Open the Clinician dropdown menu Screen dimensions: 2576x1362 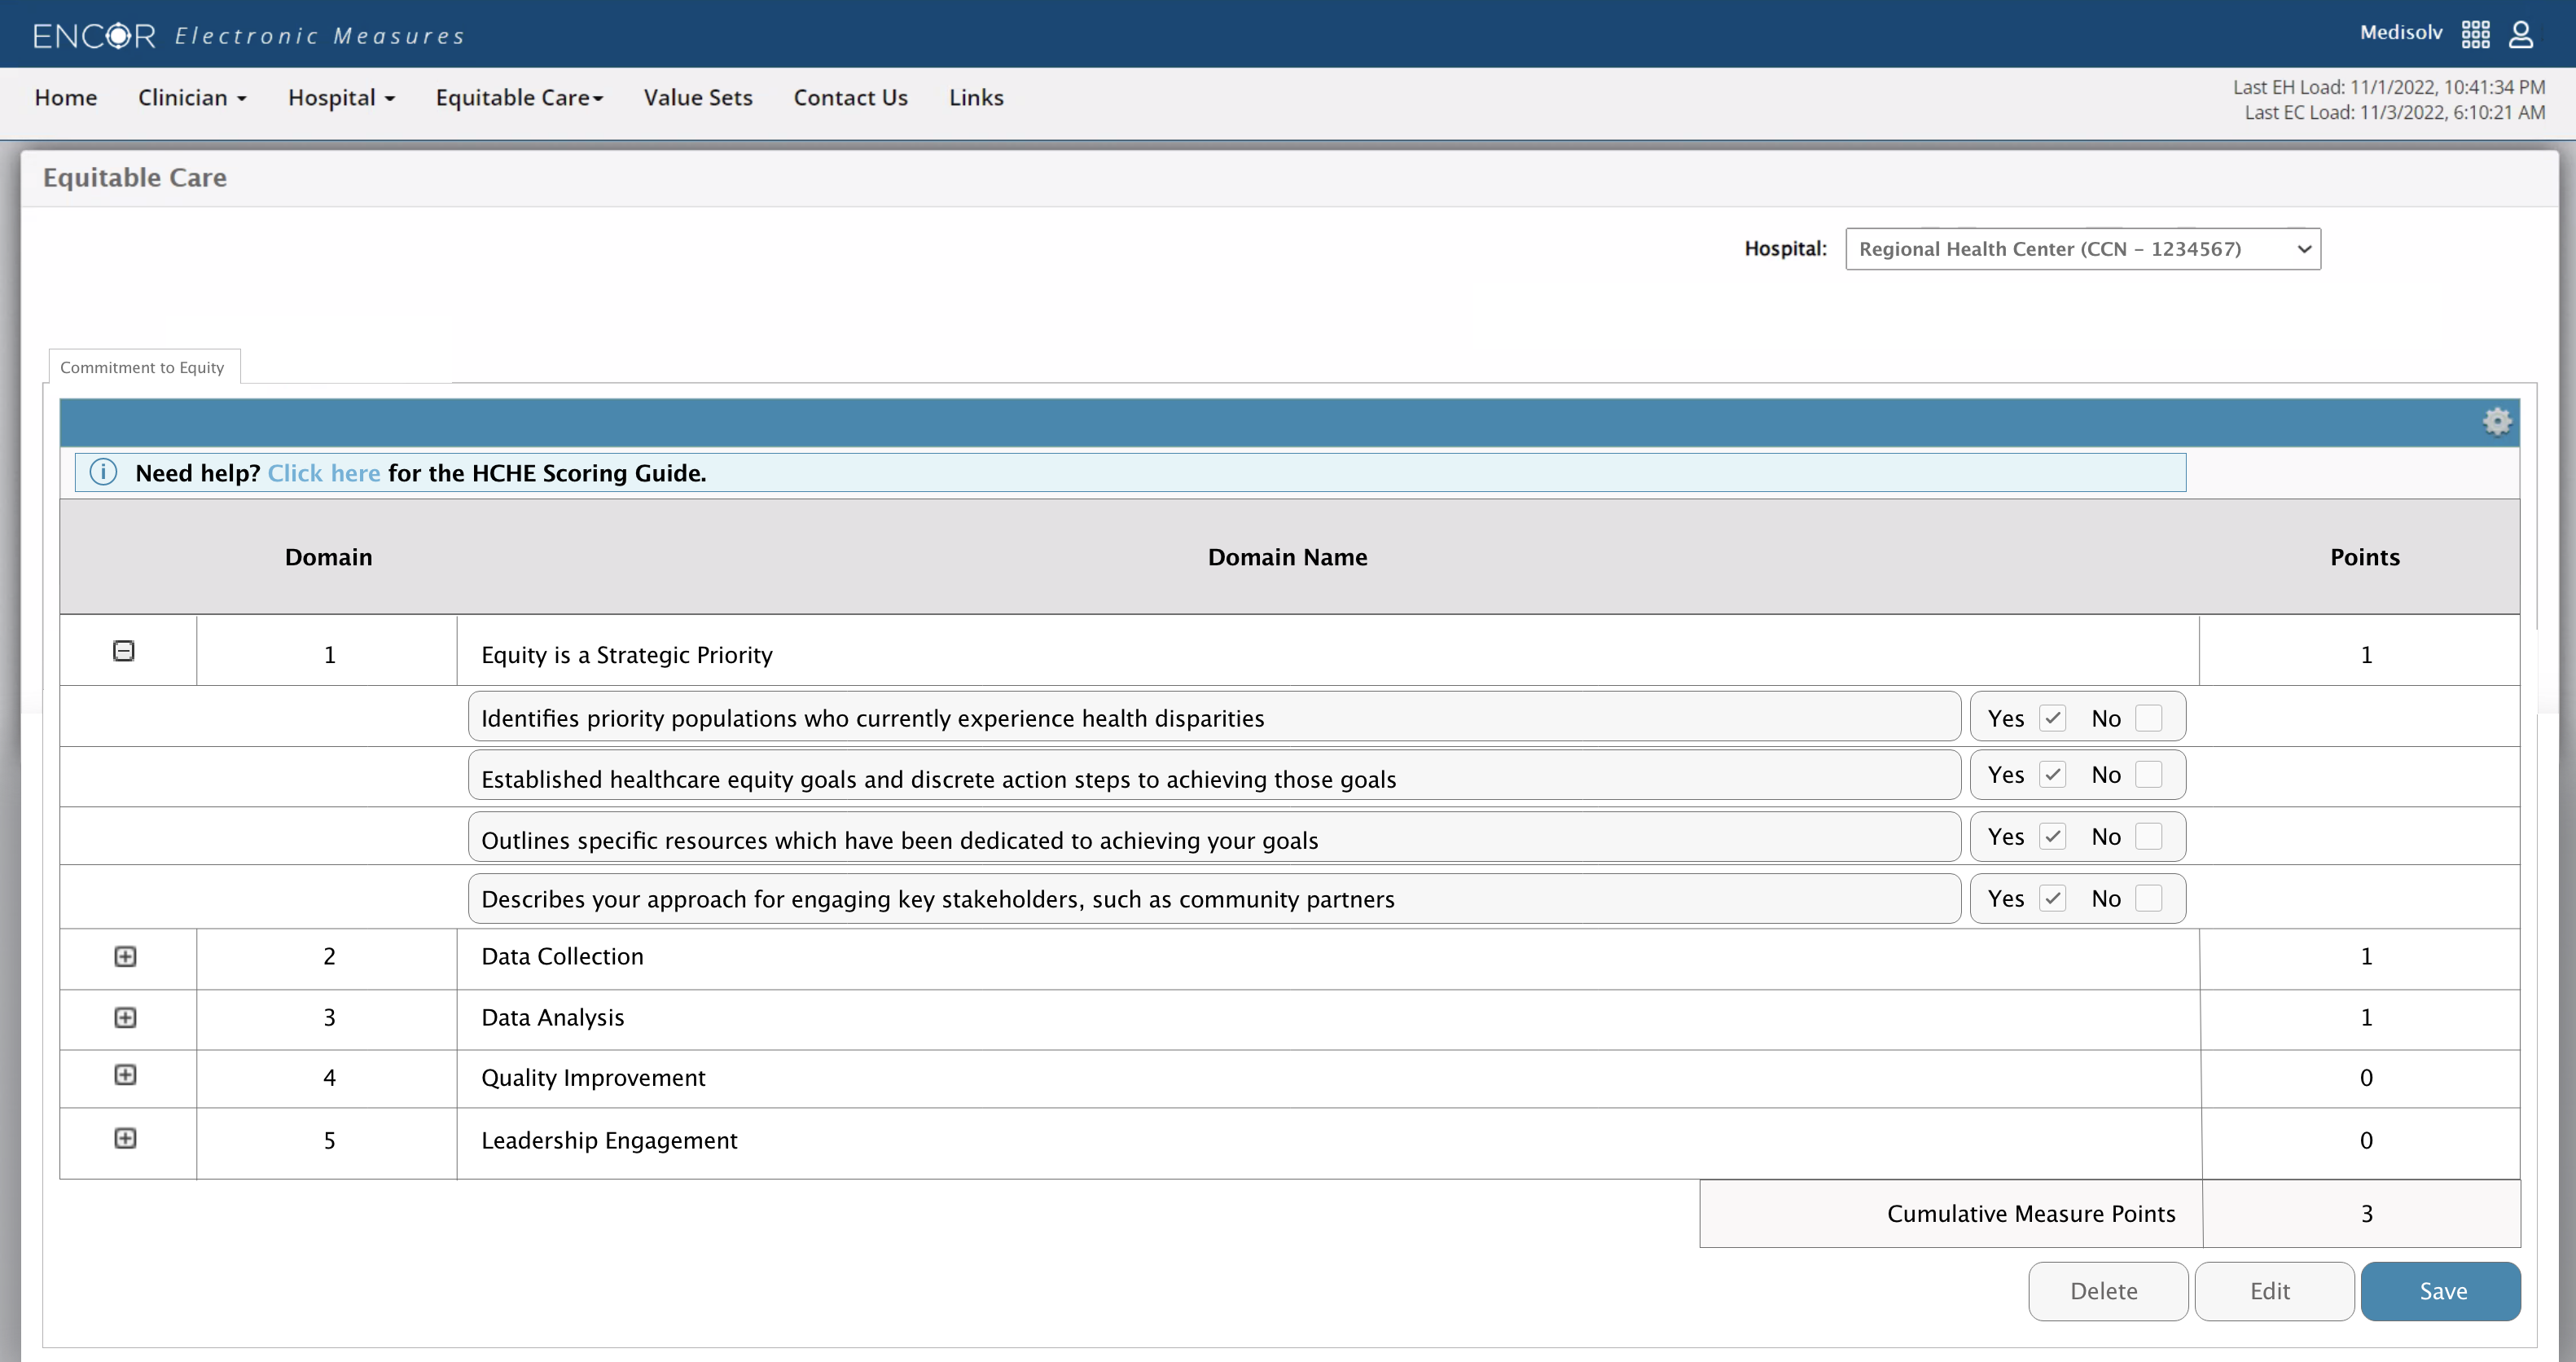coord(192,97)
